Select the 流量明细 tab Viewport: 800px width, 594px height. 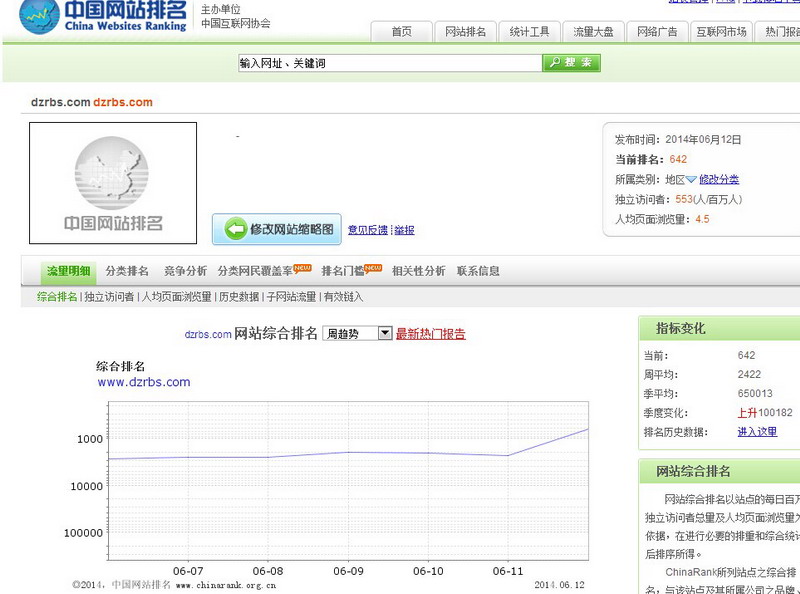coord(68,271)
